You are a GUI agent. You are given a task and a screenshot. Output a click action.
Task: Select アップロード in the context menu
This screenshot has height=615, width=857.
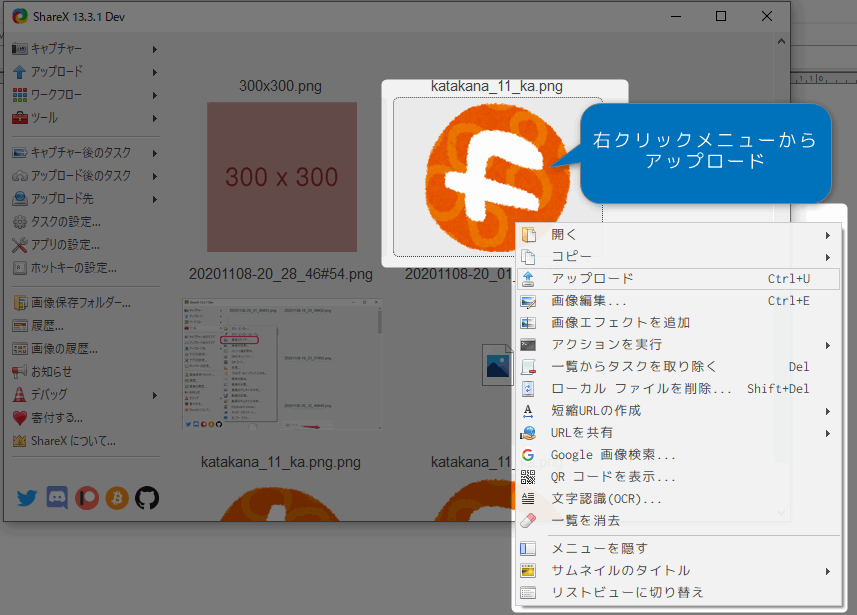point(678,279)
